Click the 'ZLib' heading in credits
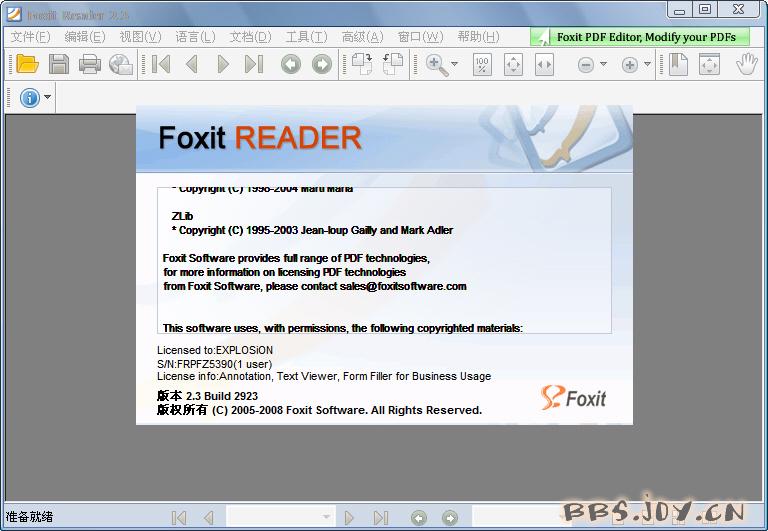The width and height of the screenshot is (768, 531). pos(182,216)
